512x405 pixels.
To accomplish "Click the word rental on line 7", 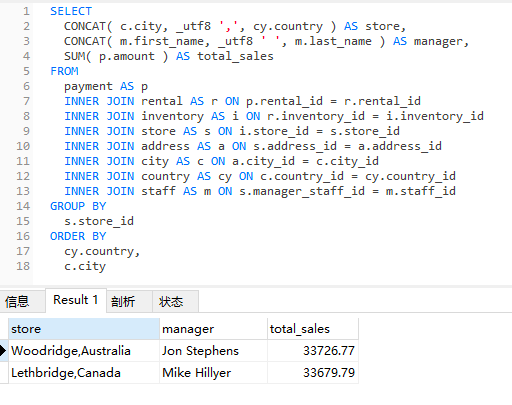I will (x=162, y=101).
